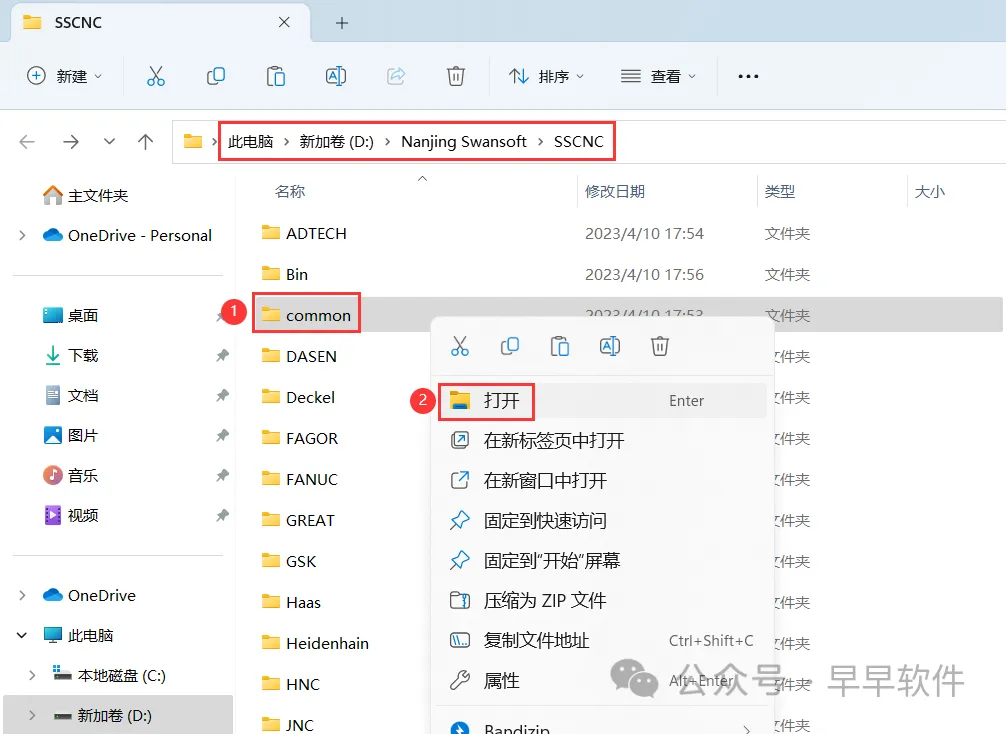This screenshot has height=734, width=1006.
Task: Go forward with the forward arrow
Action: pos(71,141)
